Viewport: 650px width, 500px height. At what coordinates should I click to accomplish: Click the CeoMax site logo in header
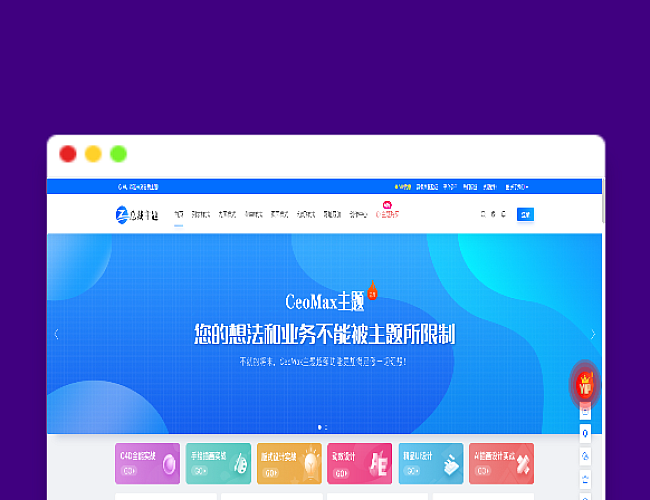tap(137, 214)
